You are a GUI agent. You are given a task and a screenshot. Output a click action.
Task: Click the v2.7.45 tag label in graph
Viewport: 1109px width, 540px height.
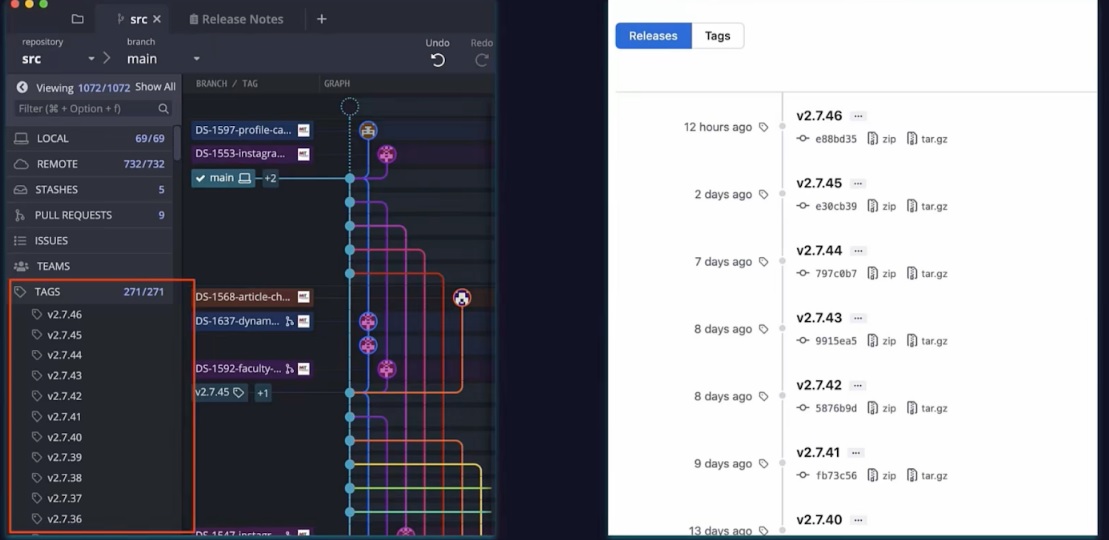tap(220, 392)
